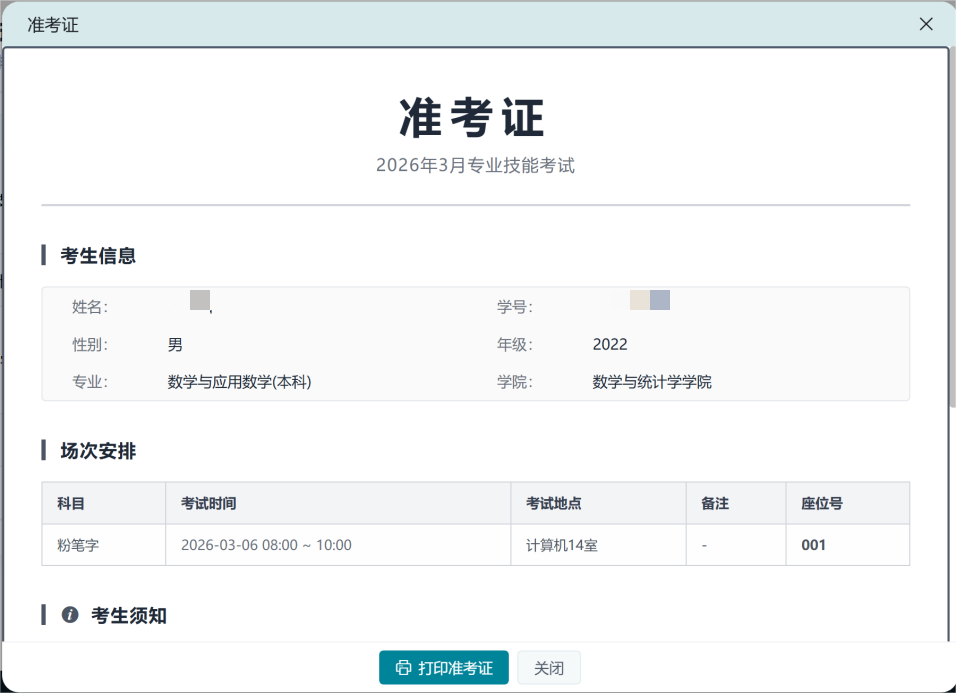Image resolution: width=956 pixels, height=693 pixels.
Task: Click the 学院 field label
Action: tap(515, 382)
